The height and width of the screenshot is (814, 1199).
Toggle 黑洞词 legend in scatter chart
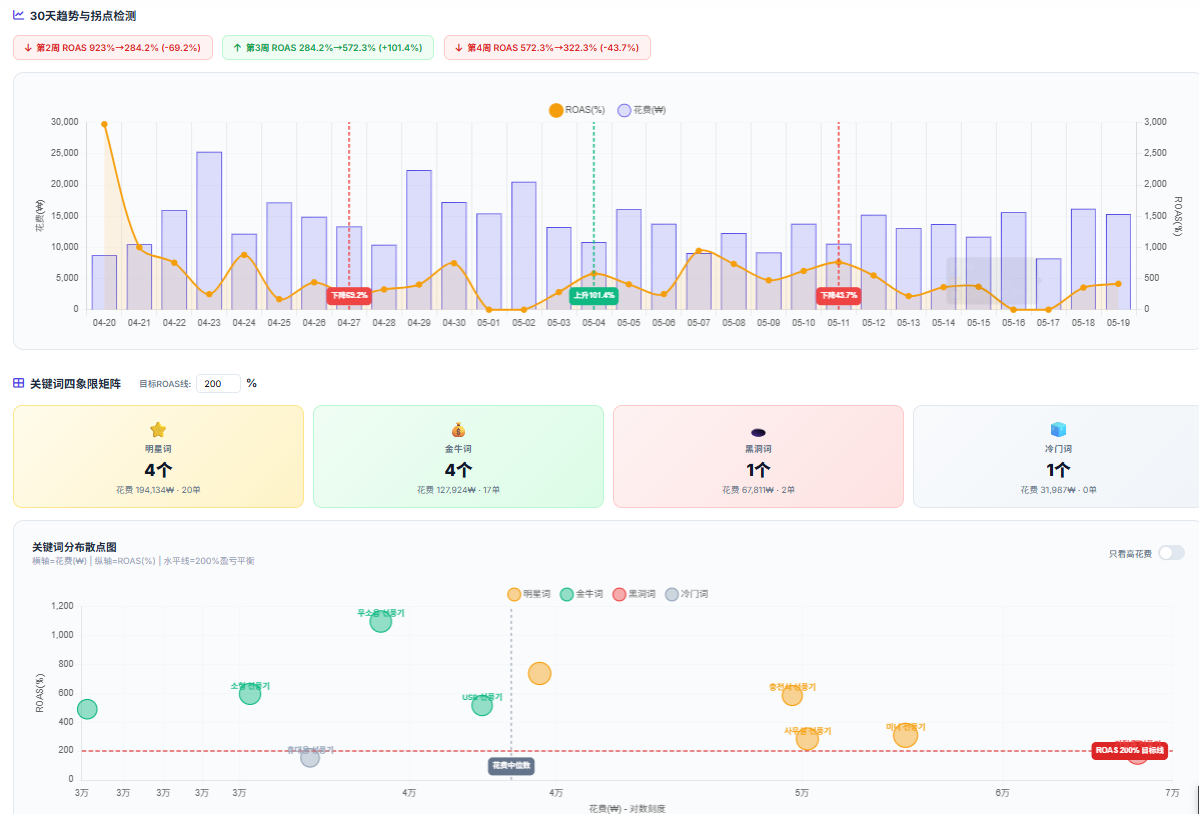pos(634,594)
